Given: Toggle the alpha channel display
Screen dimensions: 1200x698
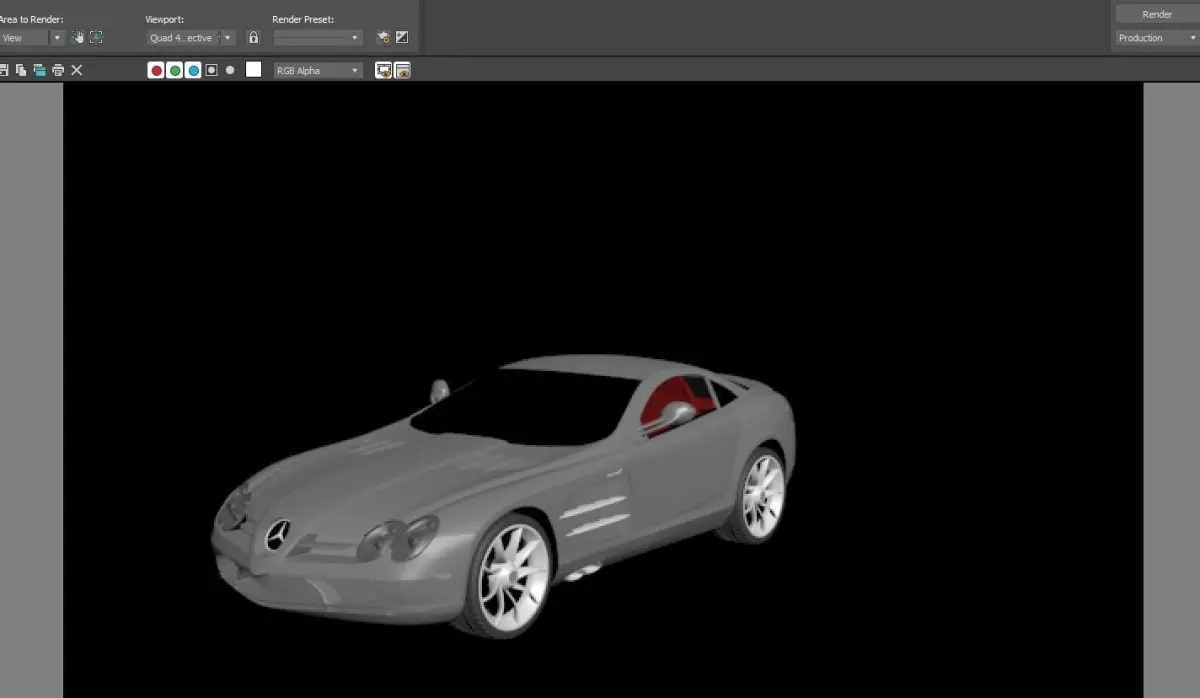Looking at the screenshot, I should 211,70.
